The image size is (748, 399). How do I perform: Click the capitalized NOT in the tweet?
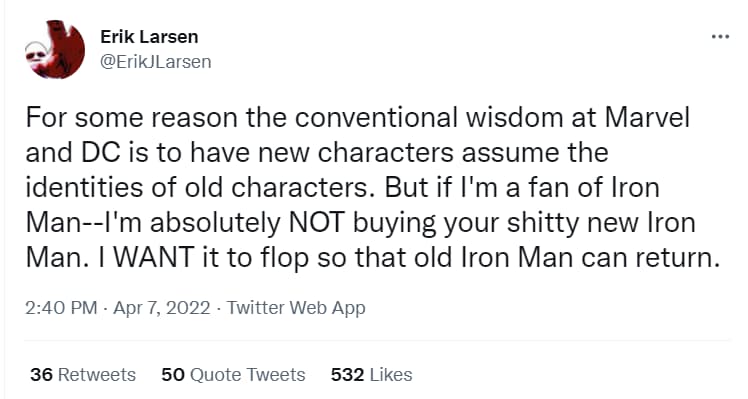pos(317,223)
